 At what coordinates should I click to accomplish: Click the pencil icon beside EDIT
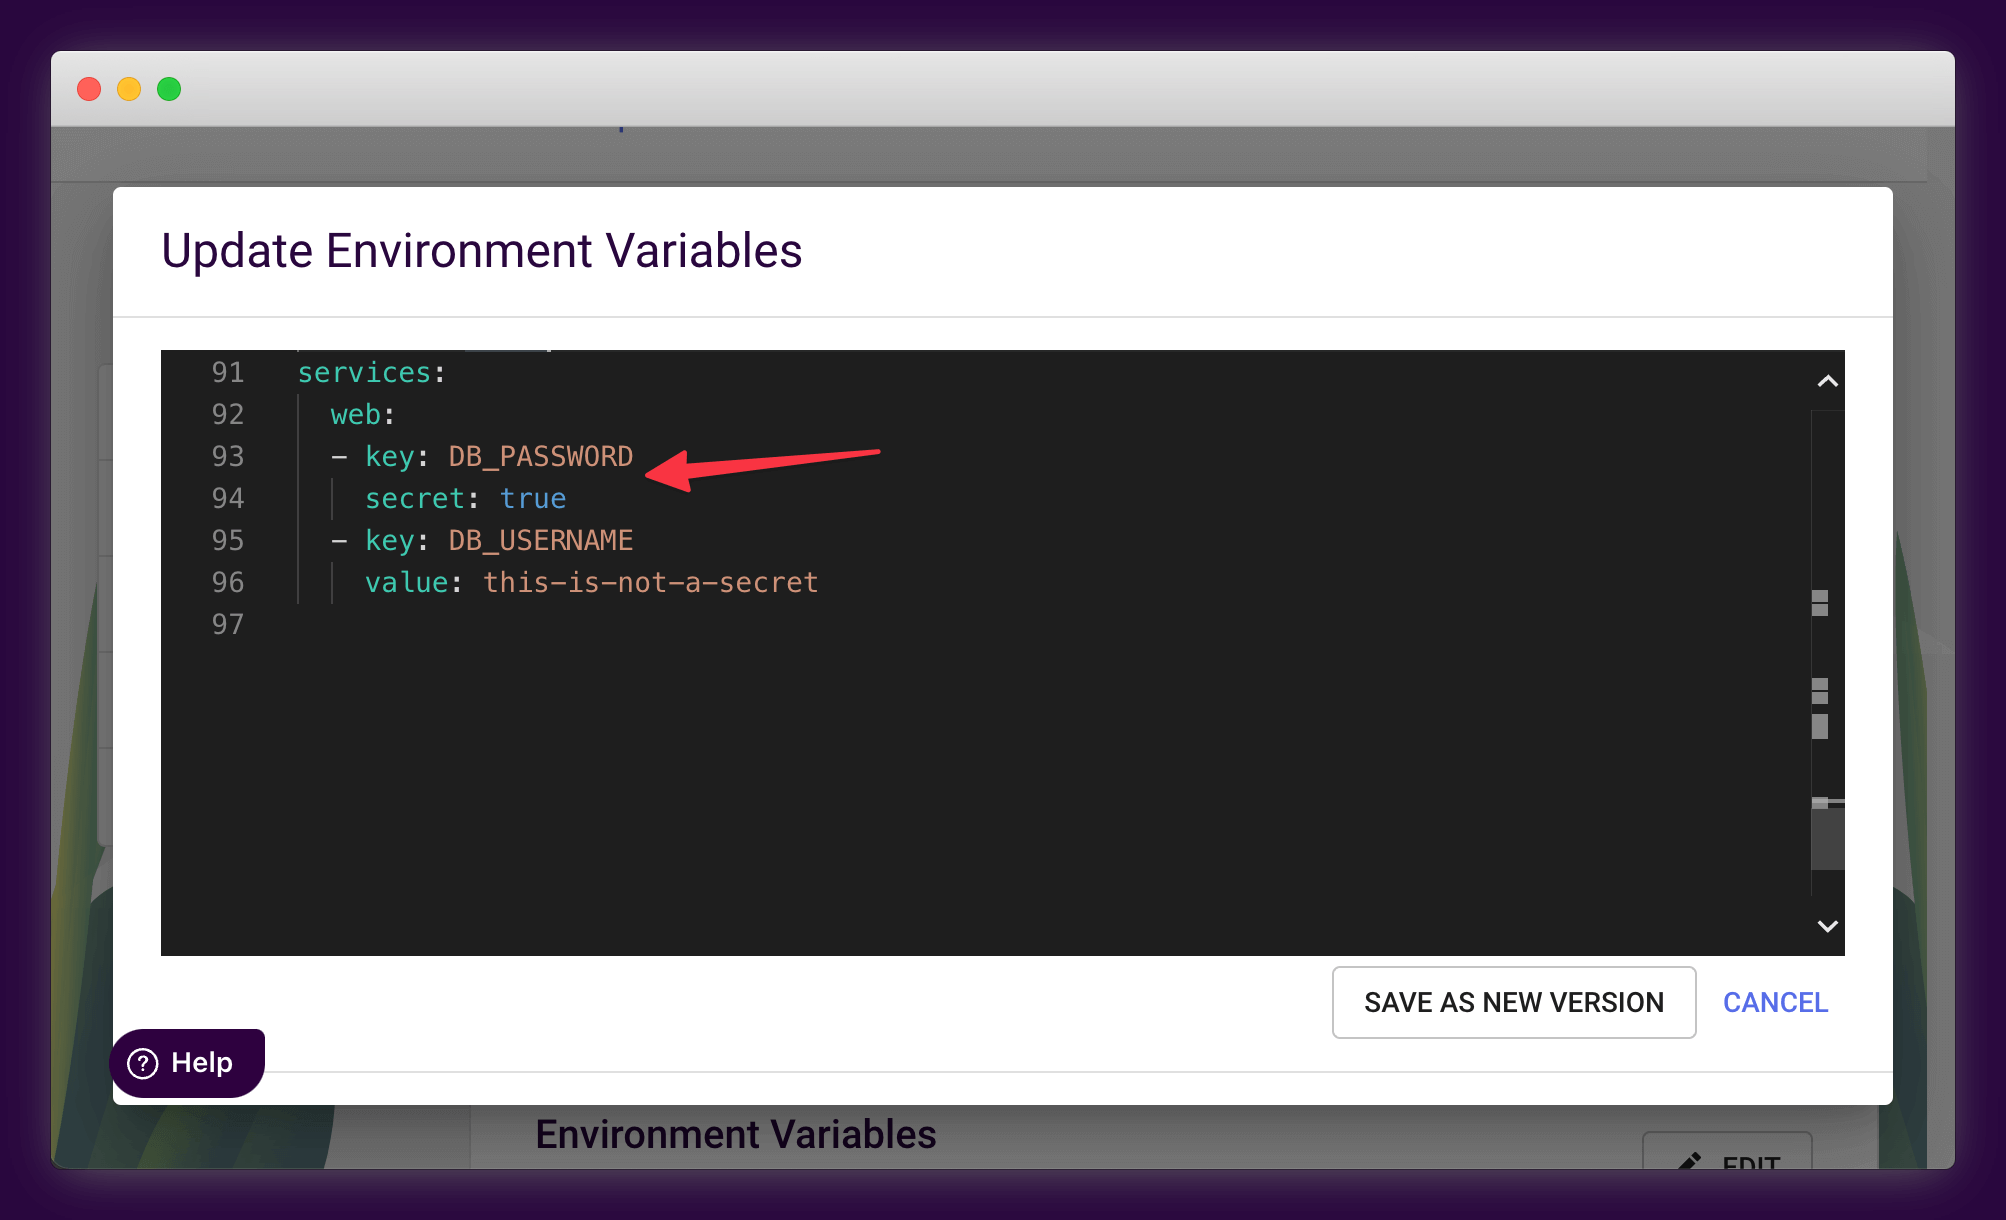pos(1689,1161)
